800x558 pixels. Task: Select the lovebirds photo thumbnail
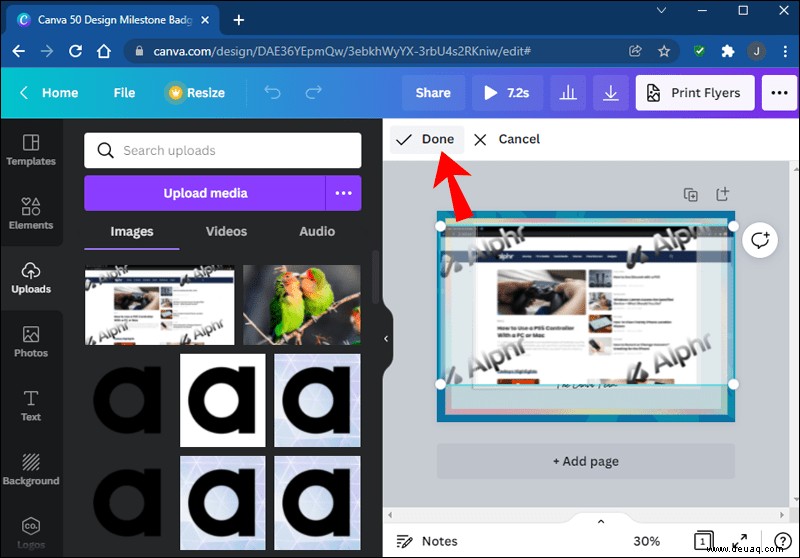tap(302, 305)
